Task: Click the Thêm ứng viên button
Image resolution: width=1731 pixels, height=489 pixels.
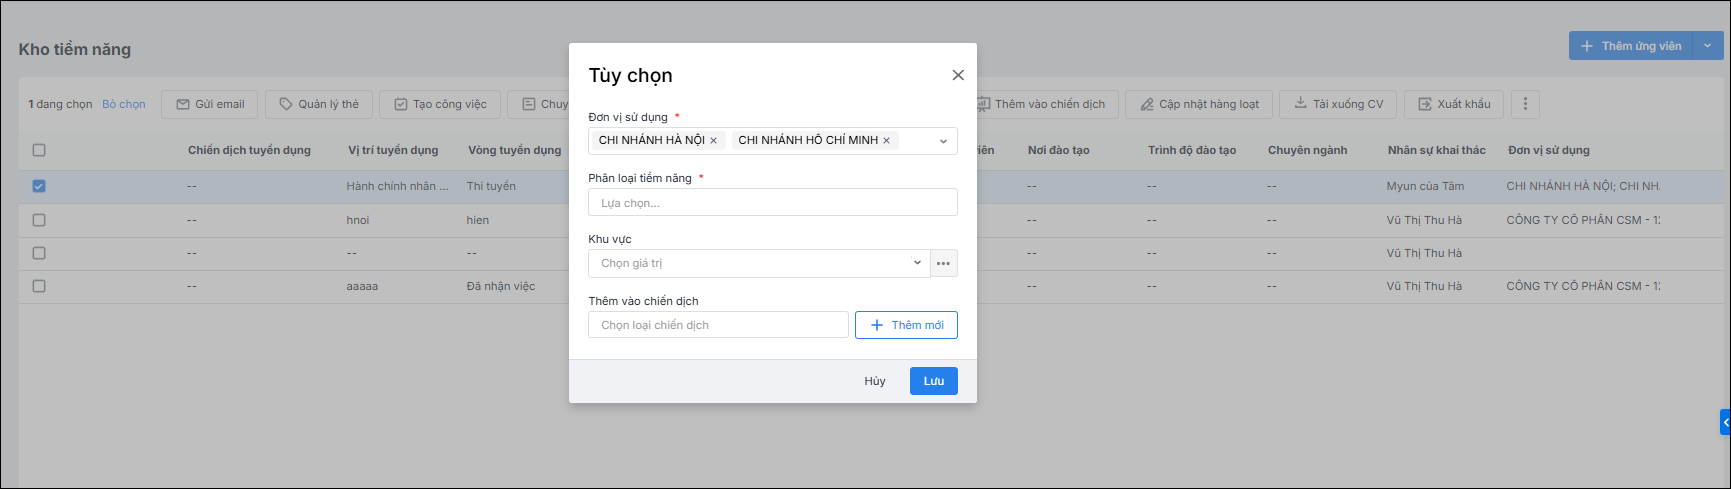Action: point(1631,46)
